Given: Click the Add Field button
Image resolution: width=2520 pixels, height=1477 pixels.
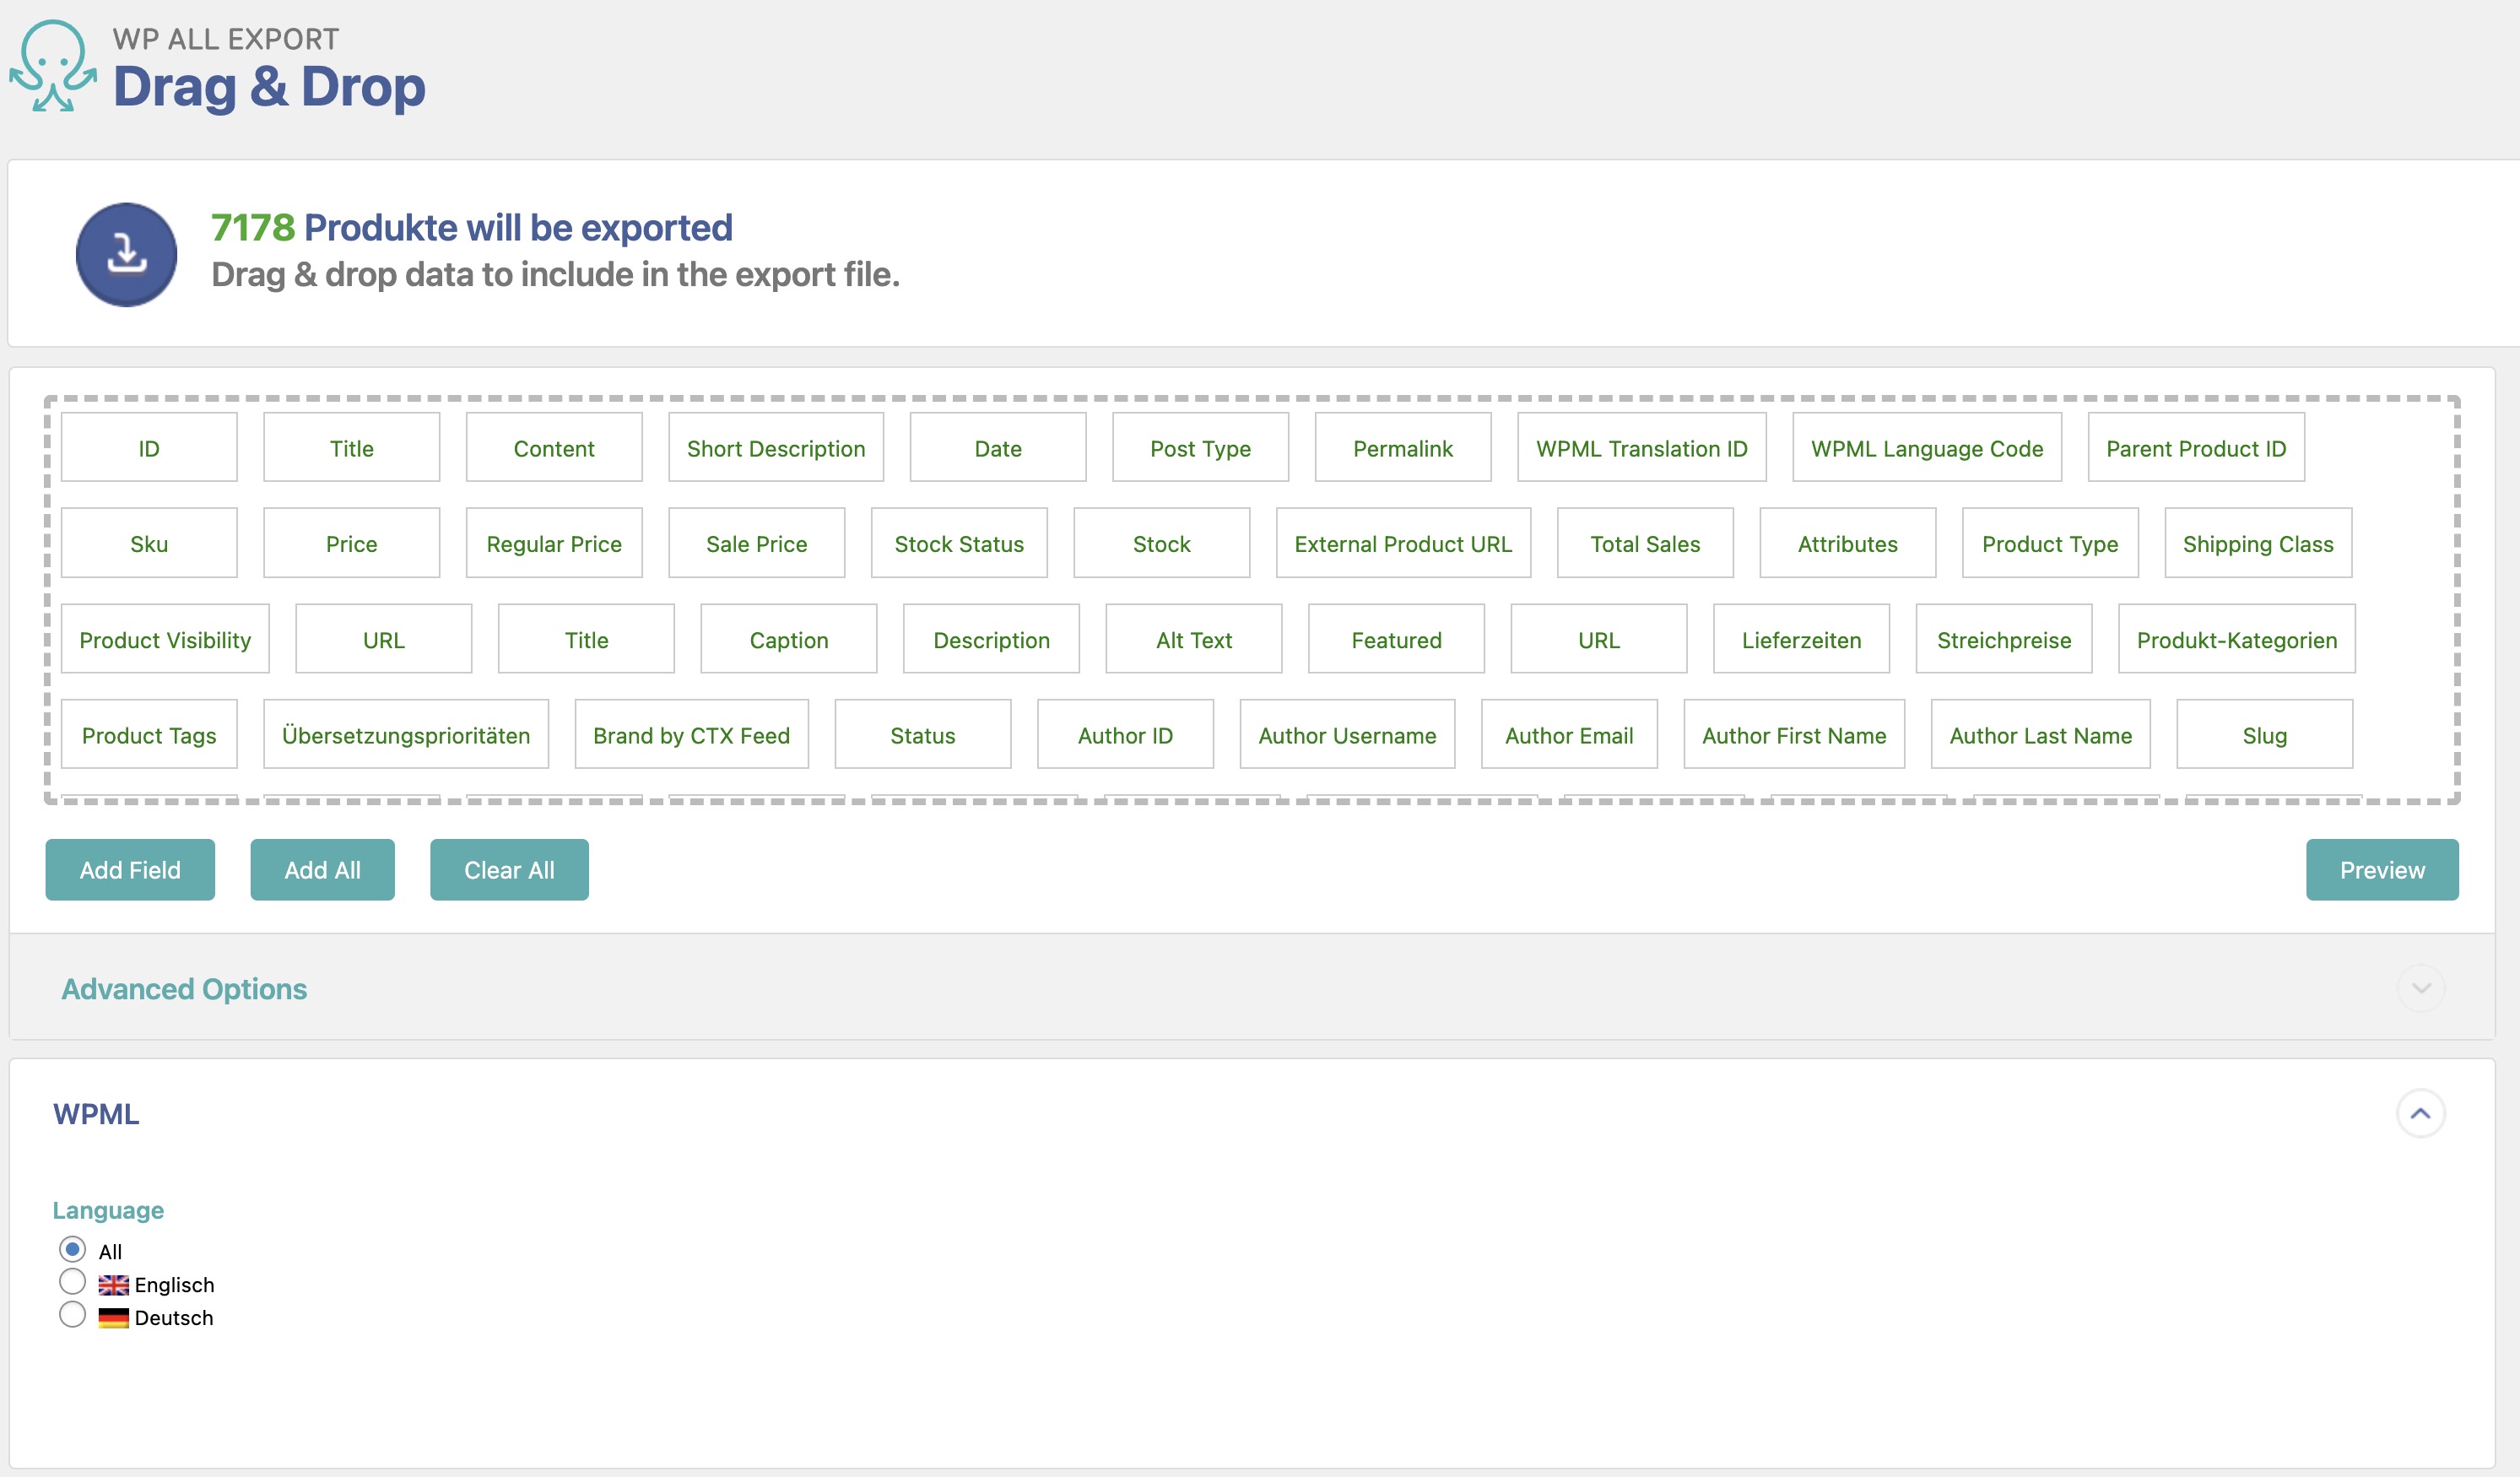Looking at the screenshot, I should tap(130, 870).
